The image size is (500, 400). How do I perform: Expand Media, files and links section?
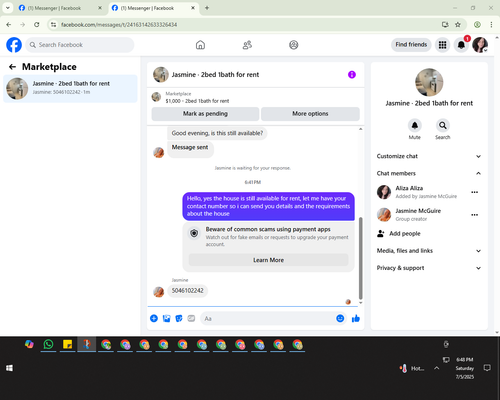429,251
